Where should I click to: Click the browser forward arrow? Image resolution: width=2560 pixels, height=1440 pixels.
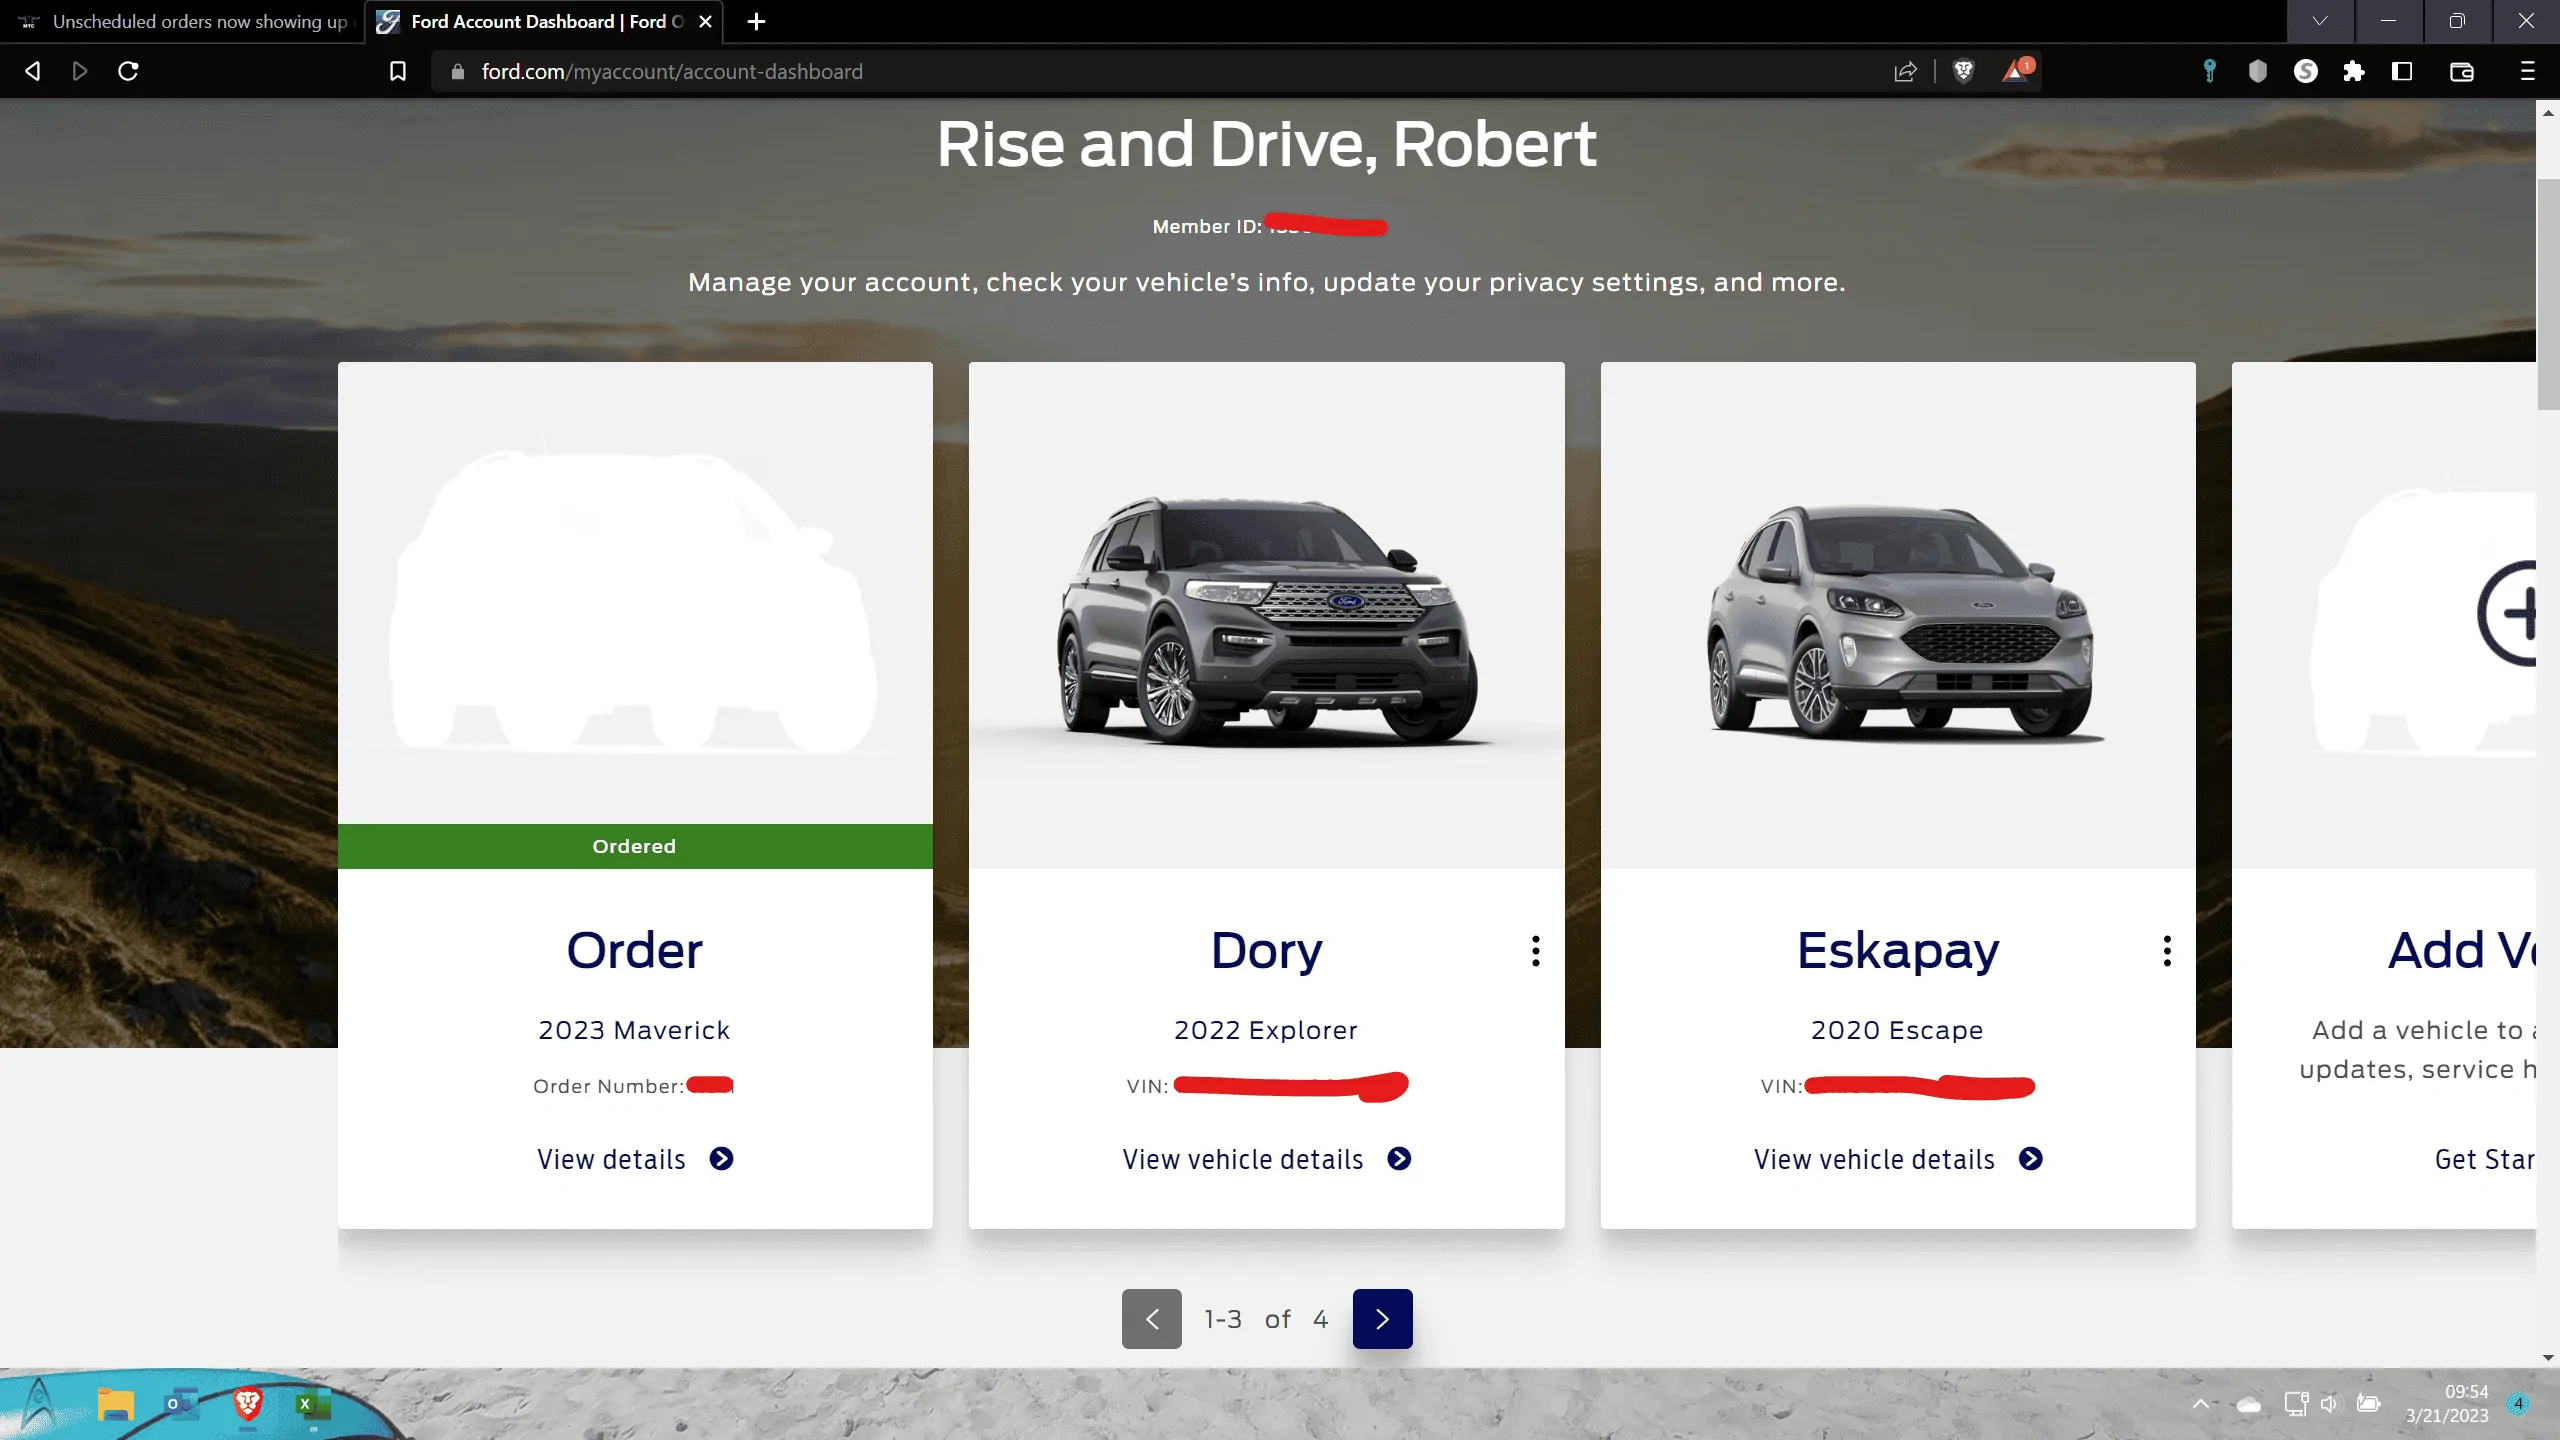point(80,71)
